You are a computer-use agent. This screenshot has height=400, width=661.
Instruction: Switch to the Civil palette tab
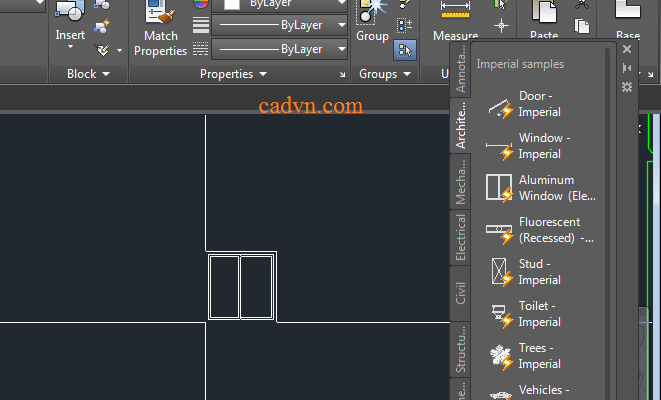coord(461,293)
